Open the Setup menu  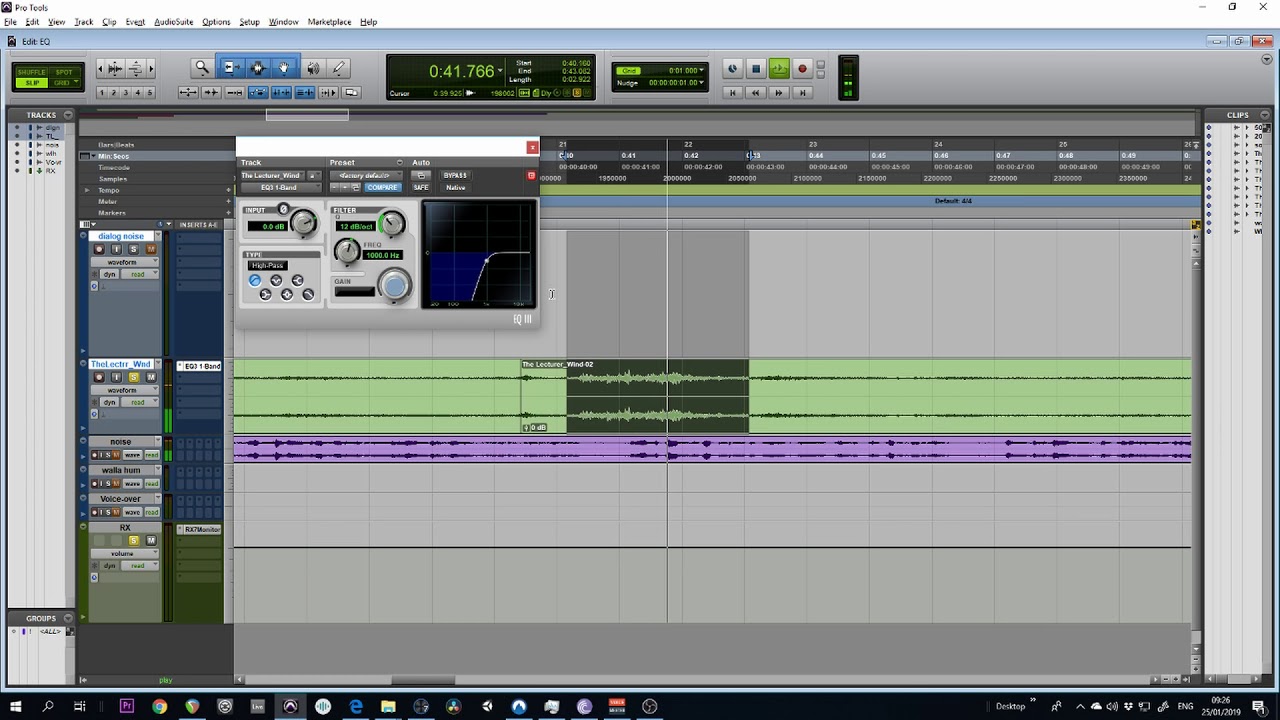coord(249,22)
